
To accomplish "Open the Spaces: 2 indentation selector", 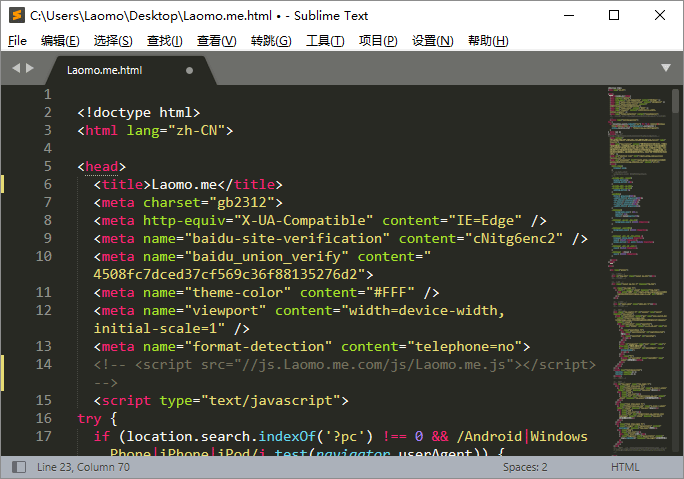I will tap(525, 467).
